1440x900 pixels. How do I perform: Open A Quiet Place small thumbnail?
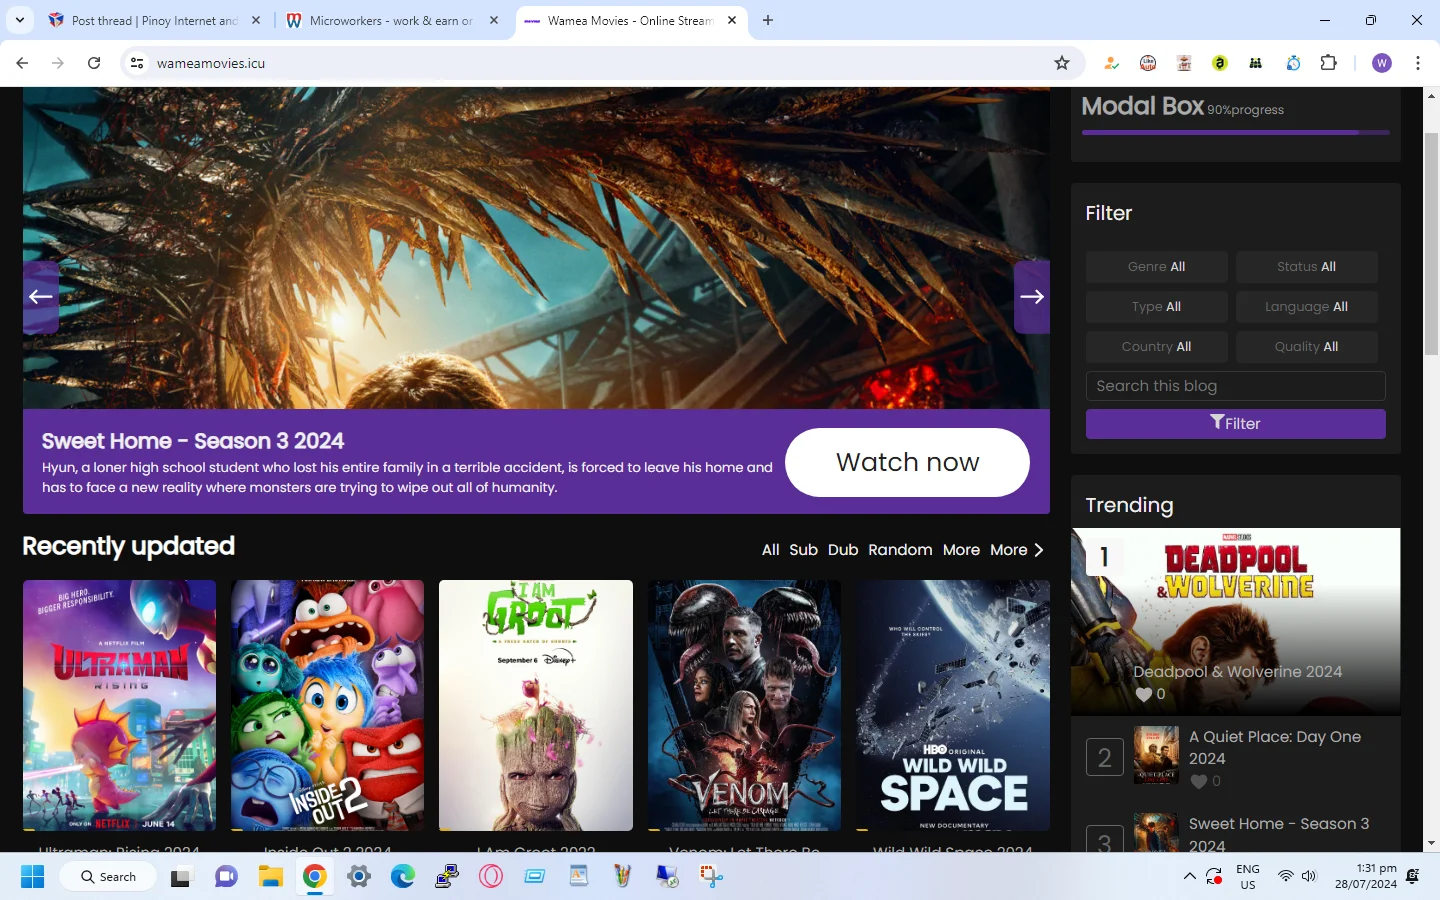pyautogui.click(x=1156, y=755)
